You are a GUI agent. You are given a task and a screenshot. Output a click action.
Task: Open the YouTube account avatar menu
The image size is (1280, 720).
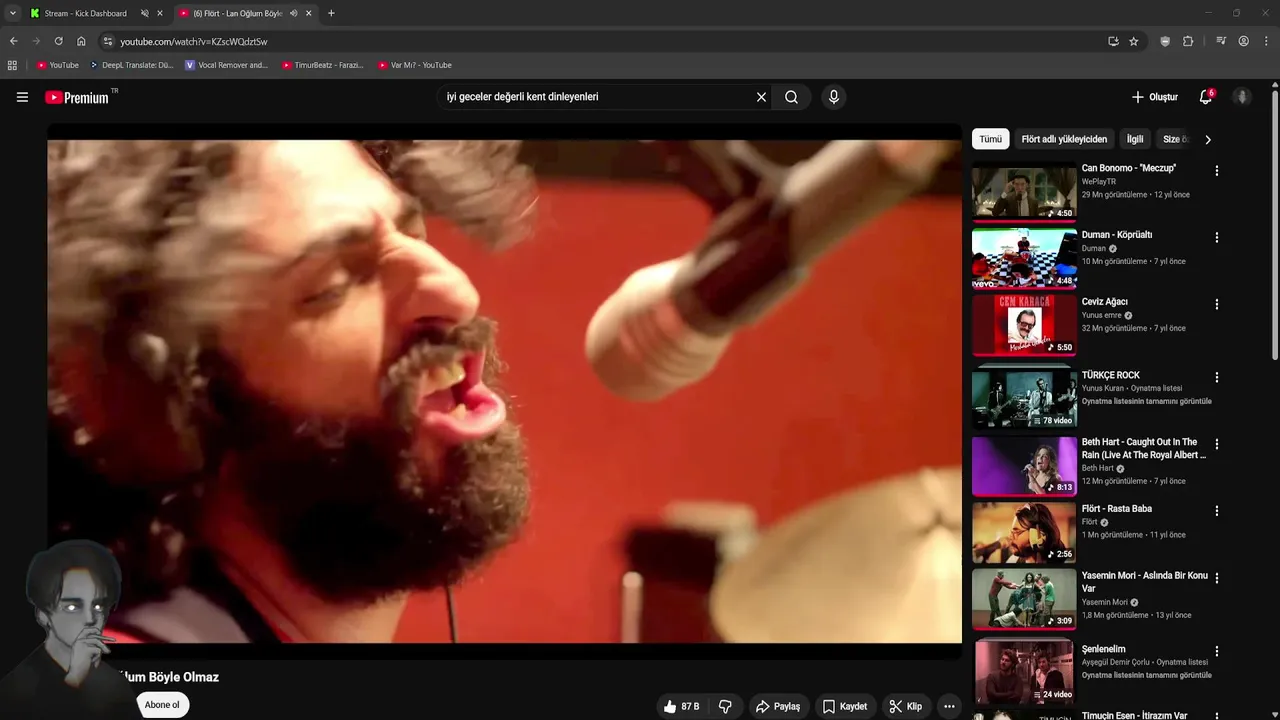click(x=1242, y=97)
